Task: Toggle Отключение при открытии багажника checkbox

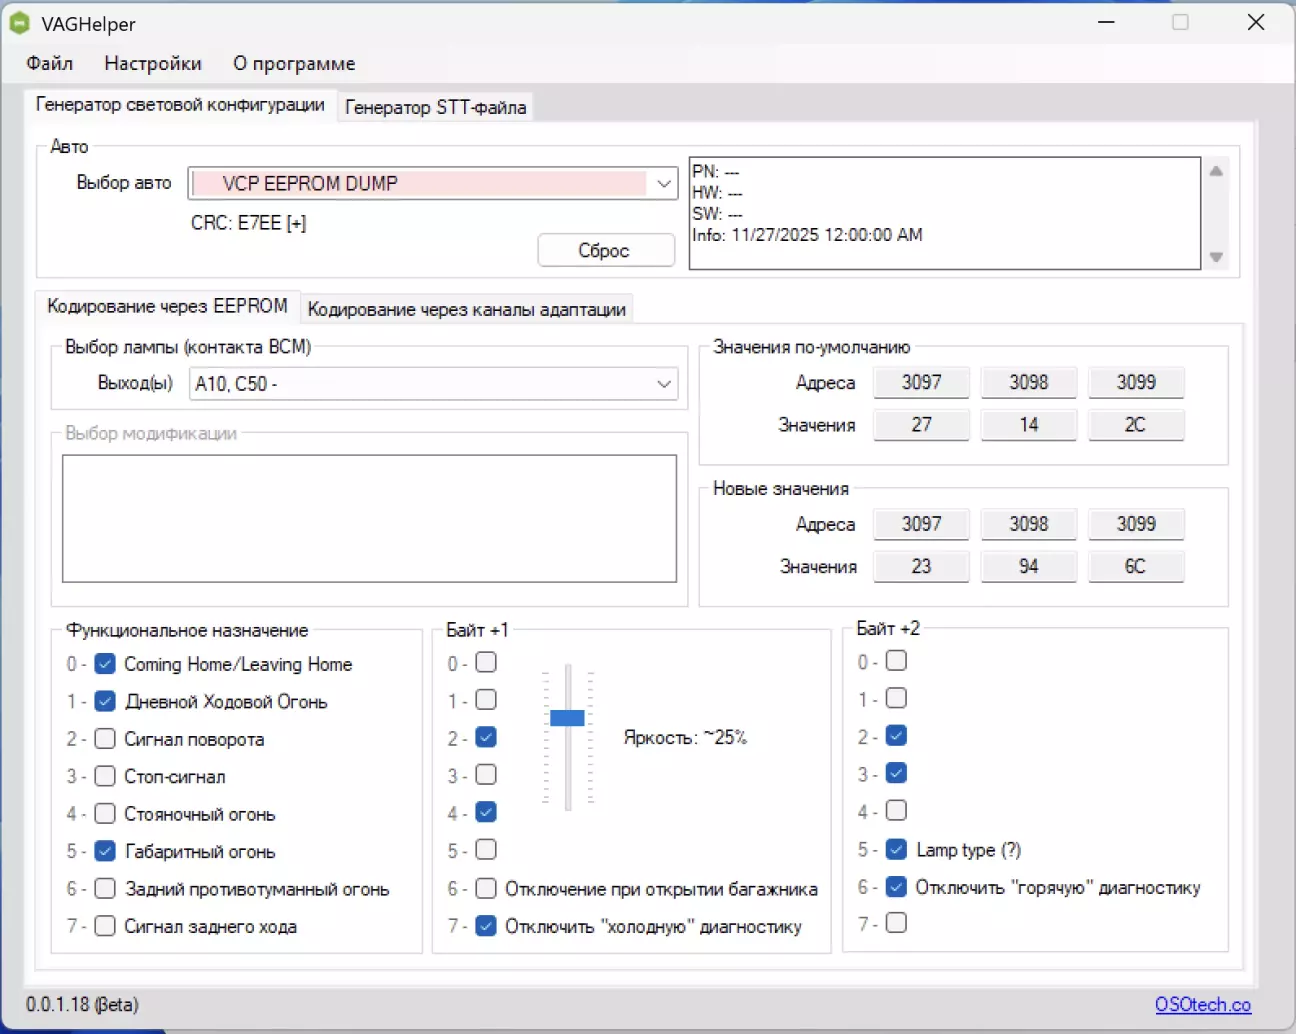Action: pyautogui.click(x=486, y=888)
